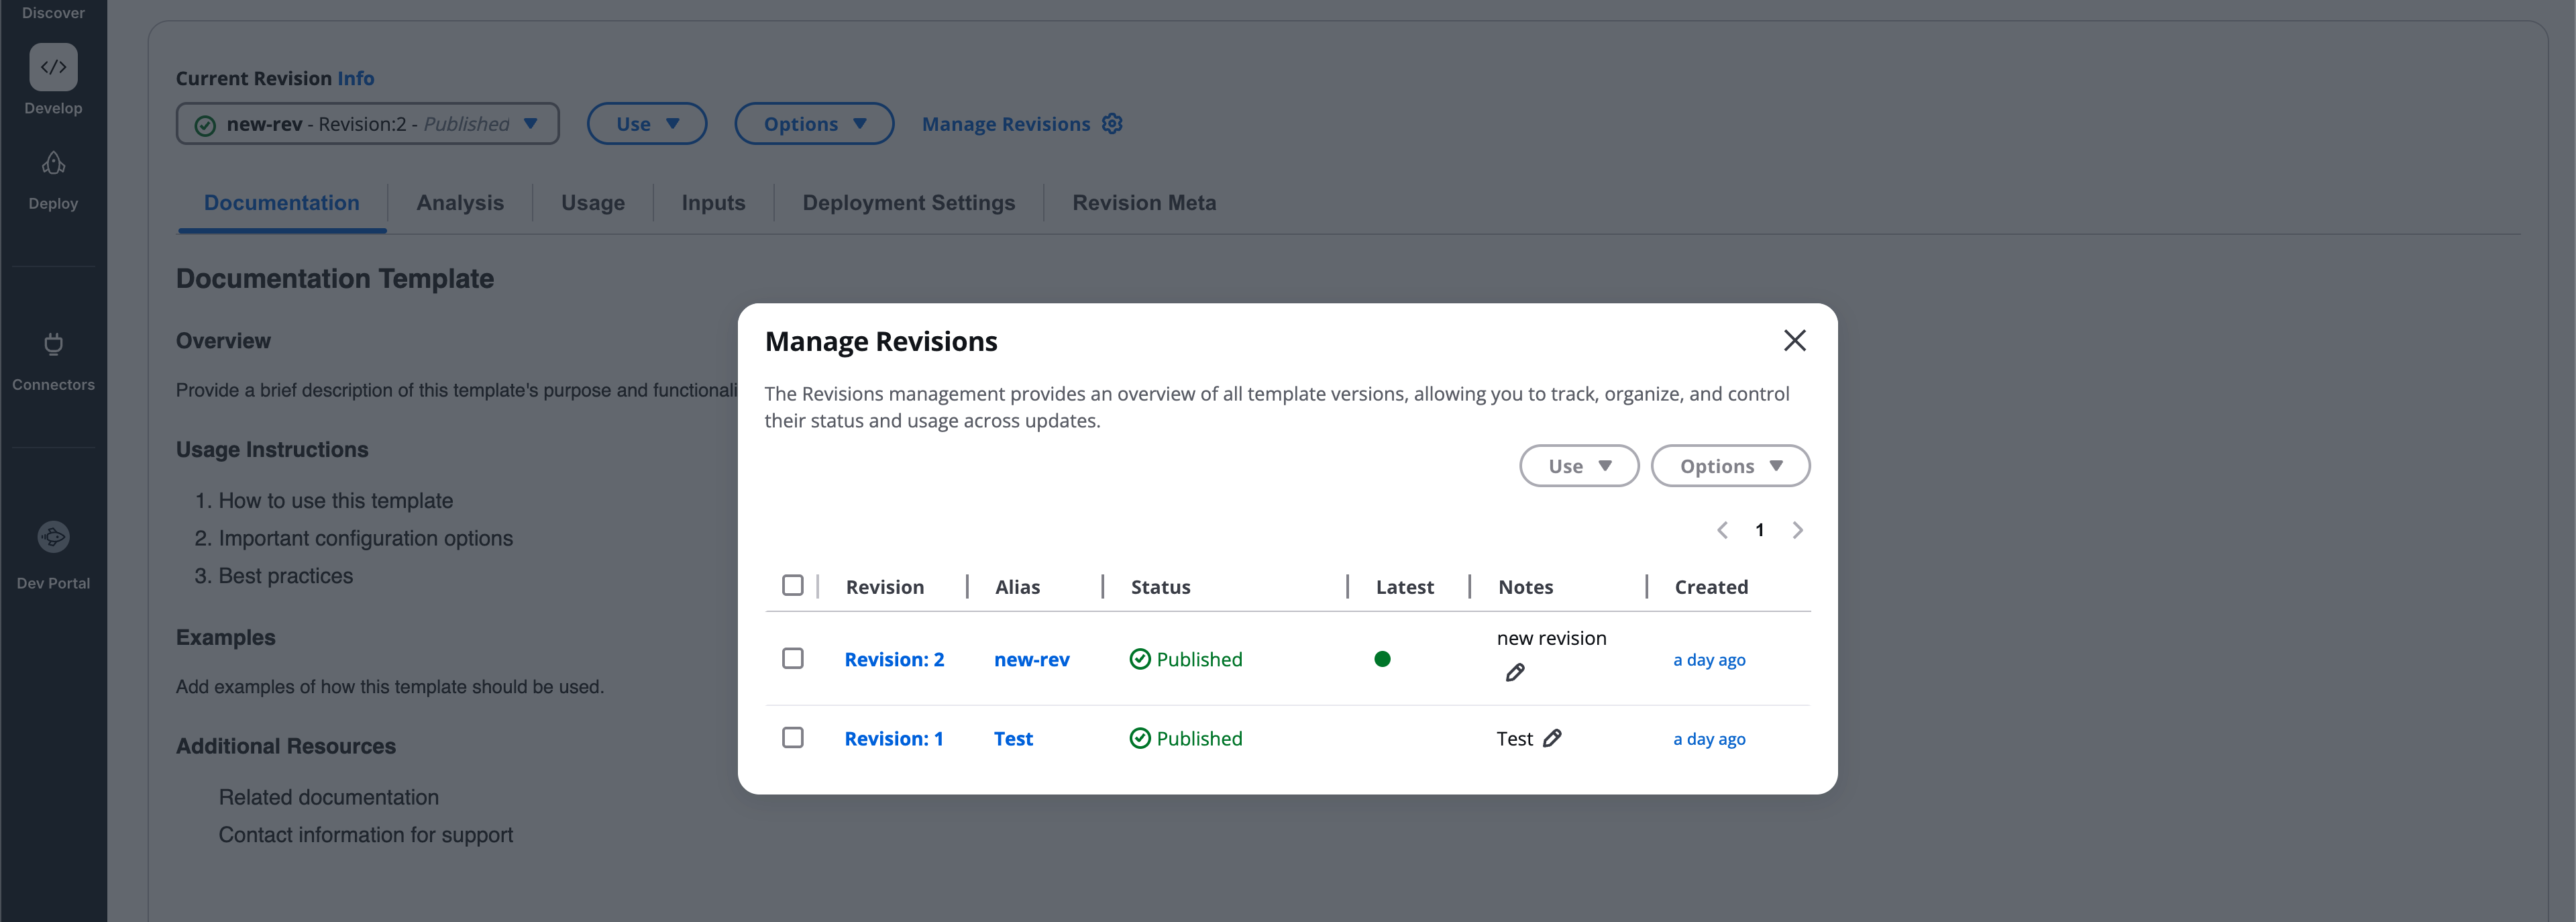Click the previous page arrow in pagination
The height and width of the screenshot is (922, 2576).
(x=1722, y=530)
